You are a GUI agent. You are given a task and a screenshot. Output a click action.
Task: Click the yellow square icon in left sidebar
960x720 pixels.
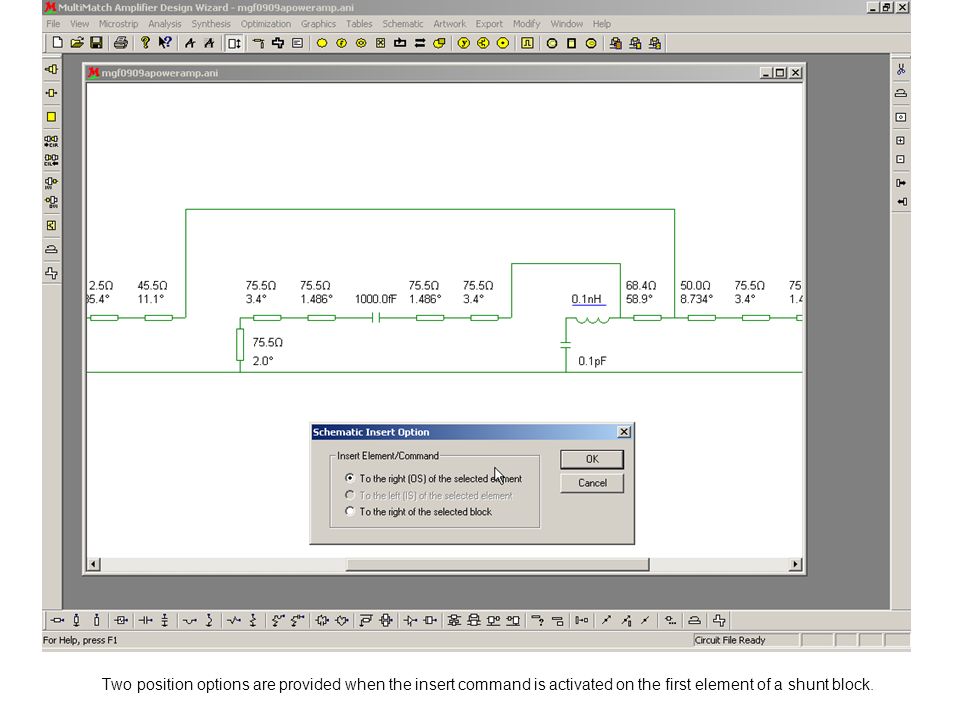coord(51,116)
